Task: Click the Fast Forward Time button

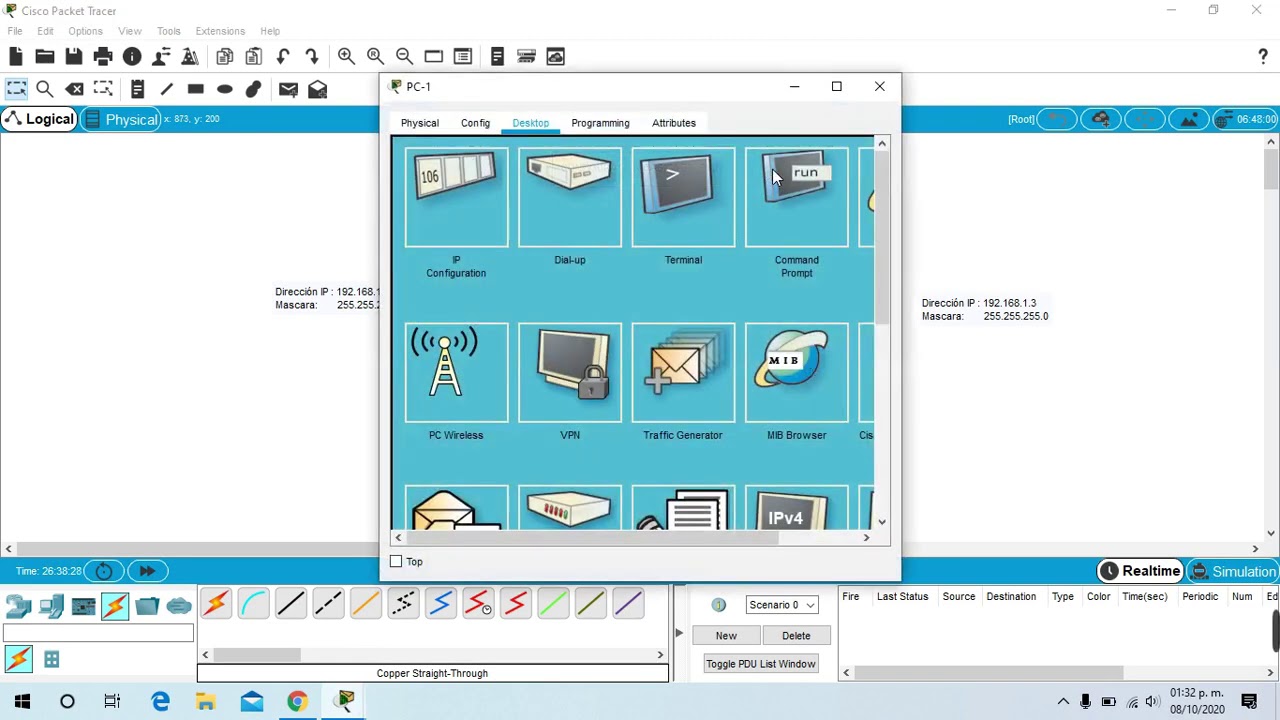Action: 147,571
